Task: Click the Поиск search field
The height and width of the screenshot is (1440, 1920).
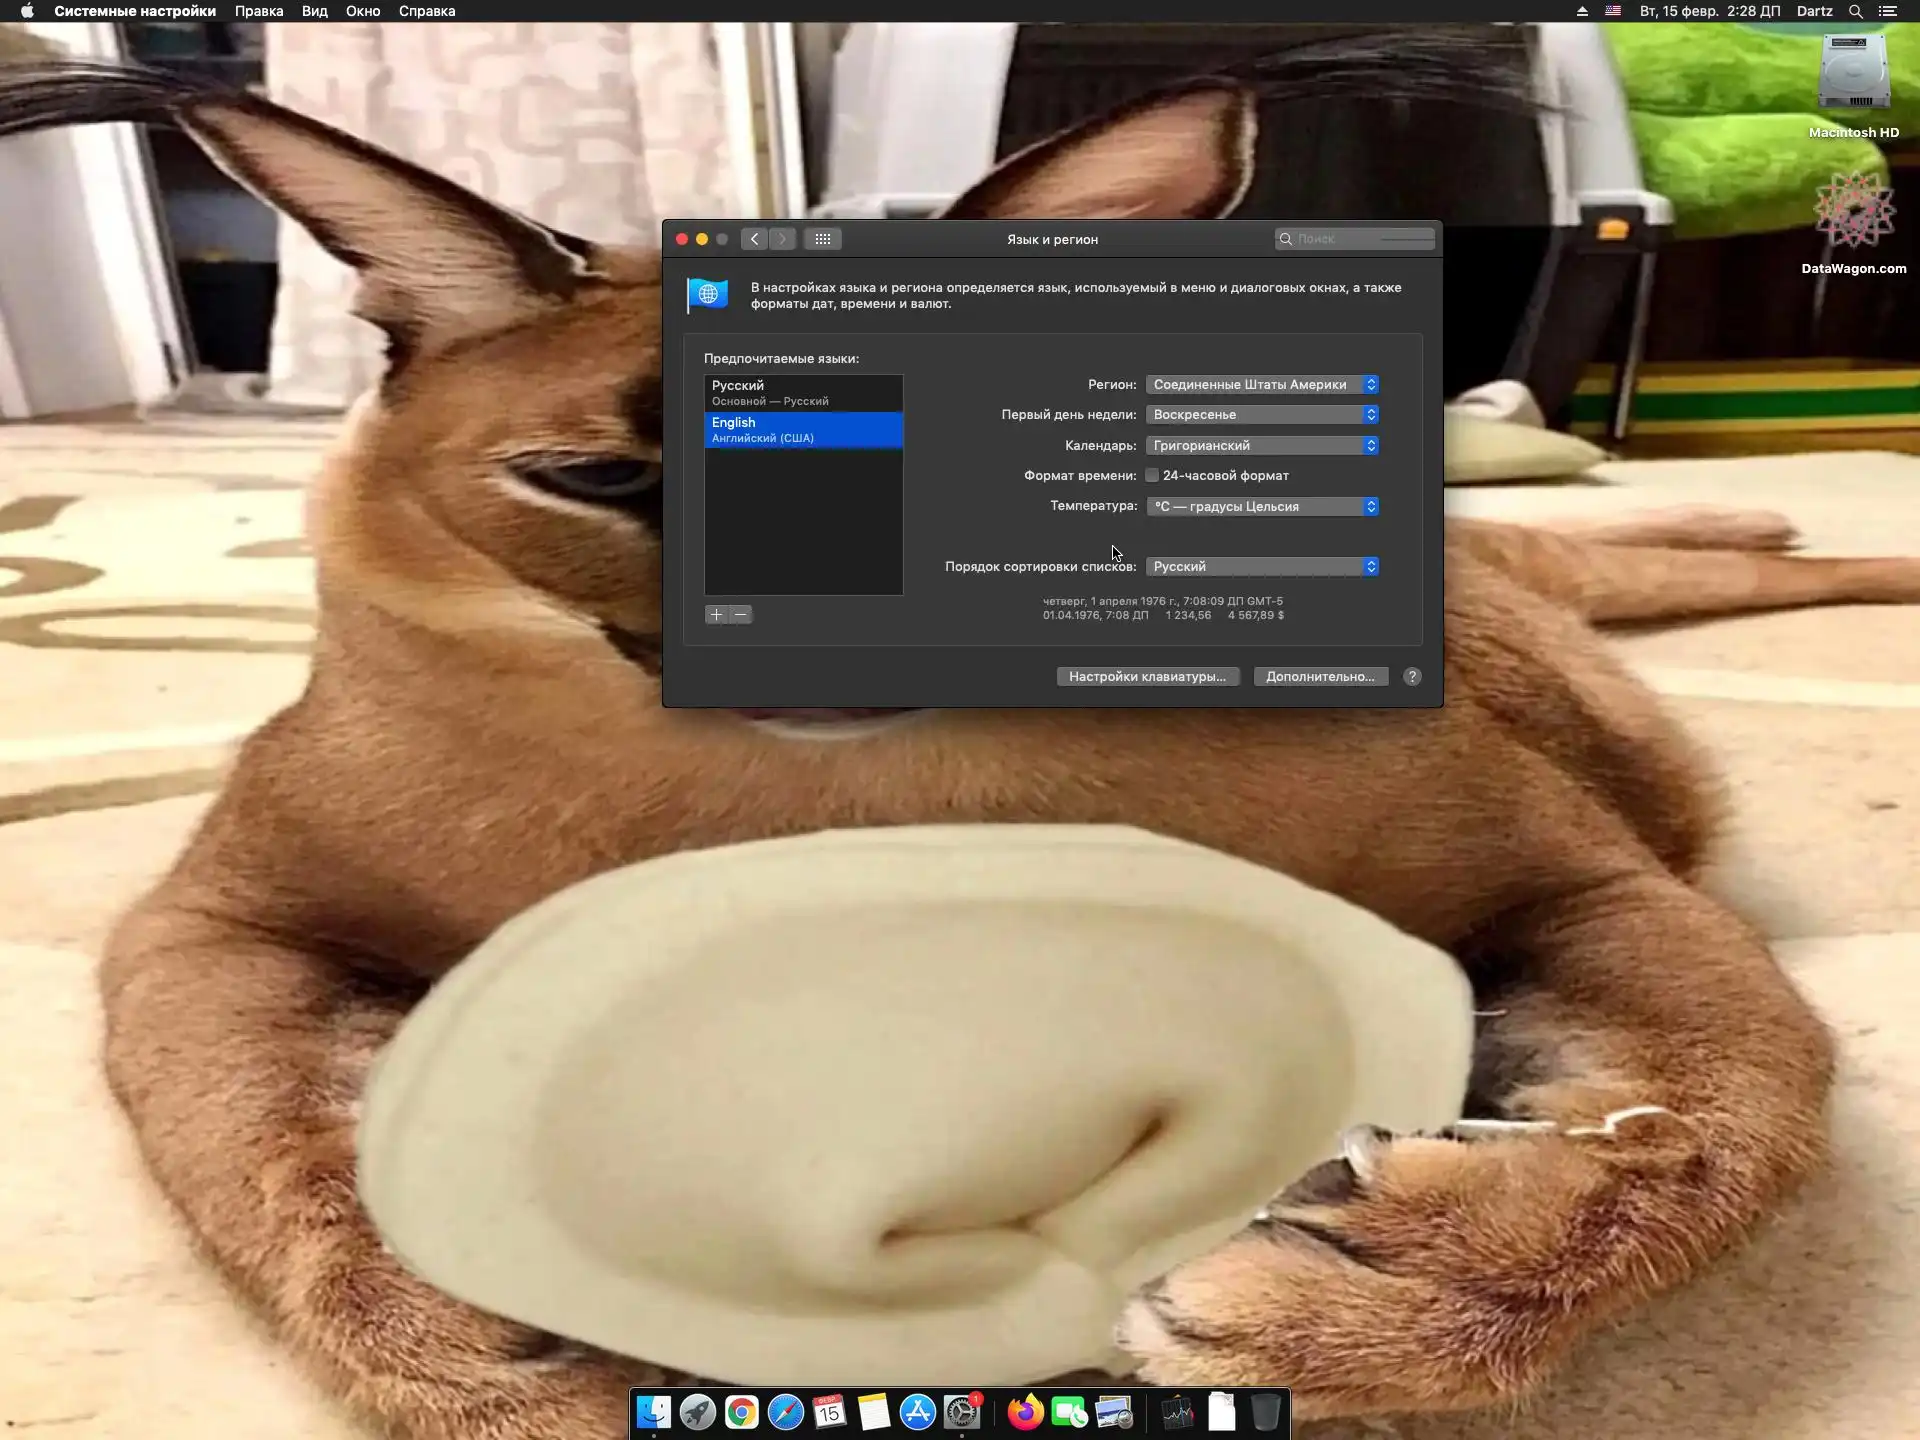Action: (x=1360, y=239)
